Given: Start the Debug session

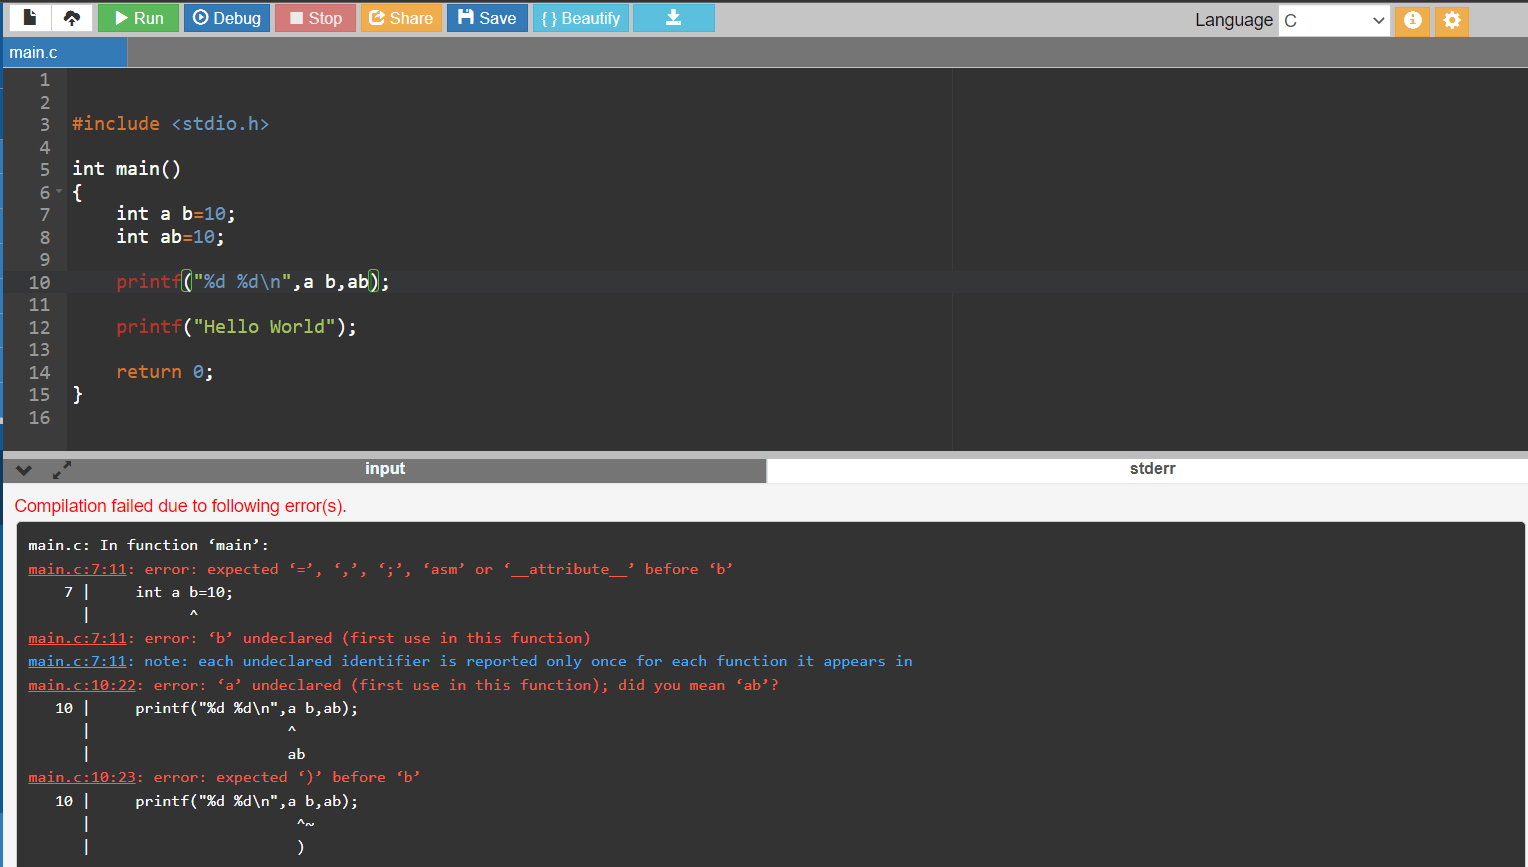Looking at the screenshot, I should coord(227,18).
